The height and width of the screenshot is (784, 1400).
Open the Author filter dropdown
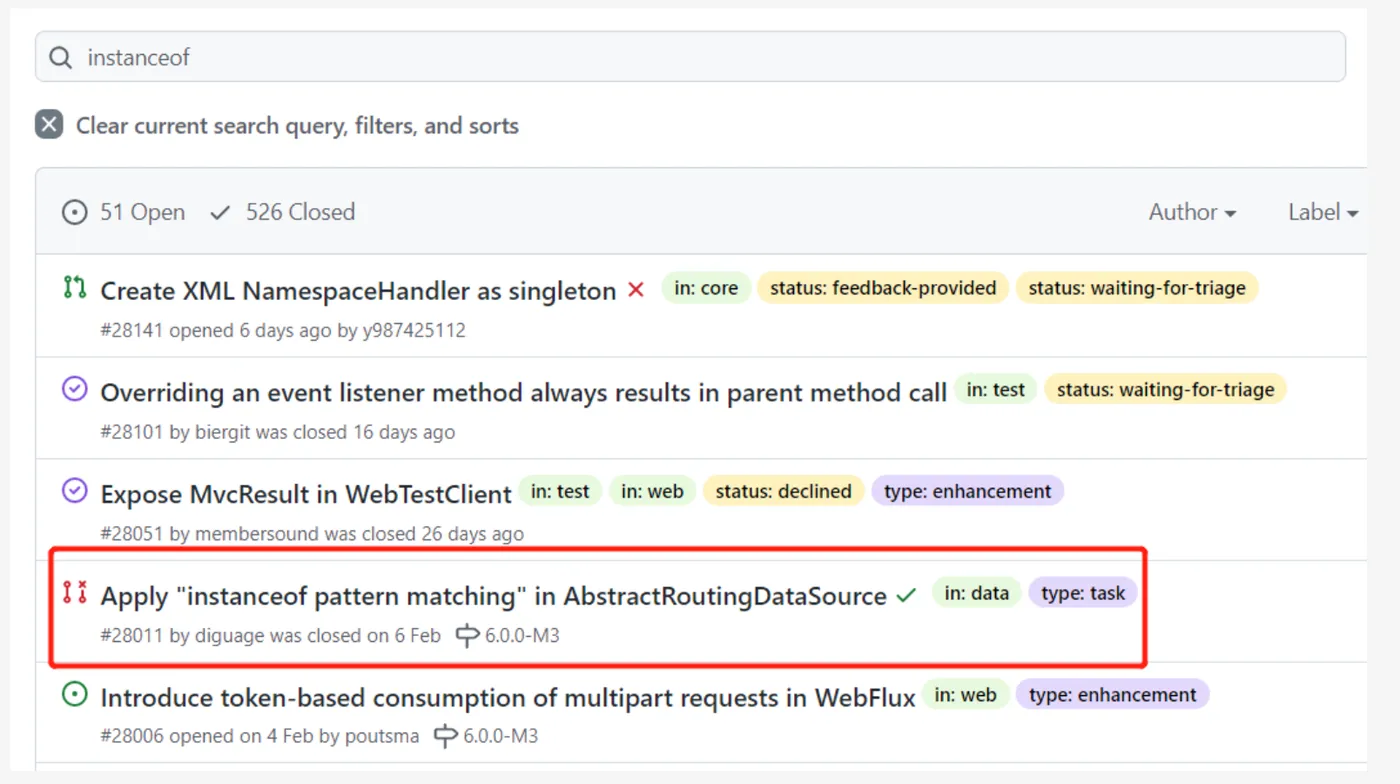point(1192,212)
